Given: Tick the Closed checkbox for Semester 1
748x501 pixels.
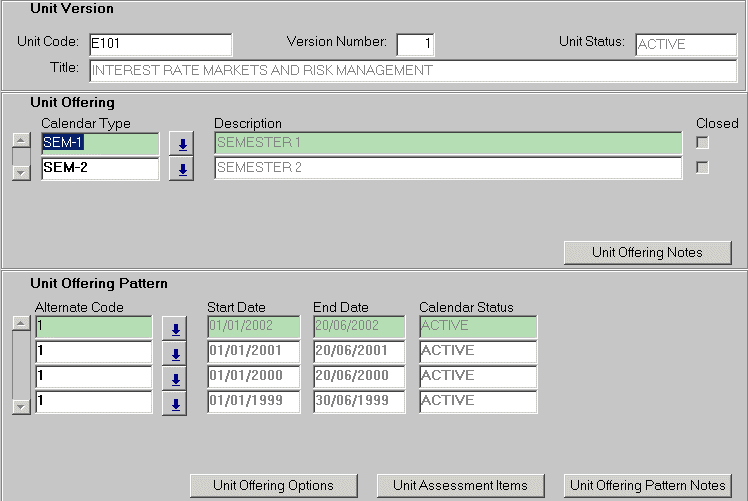Looking at the screenshot, I should pos(702,143).
